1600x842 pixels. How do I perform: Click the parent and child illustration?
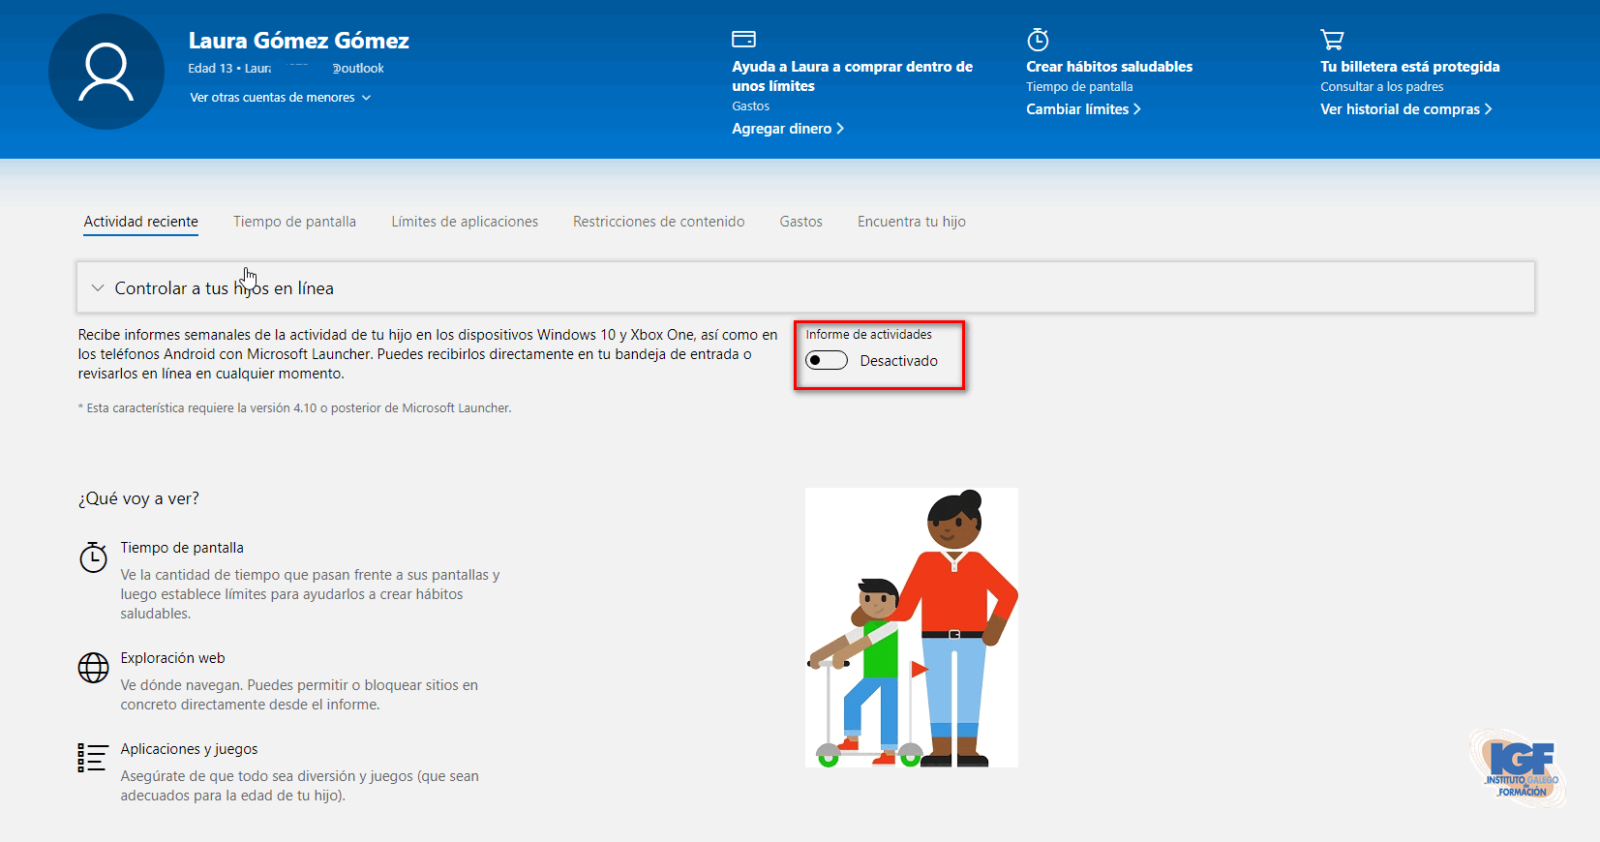(x=911, y=628)
